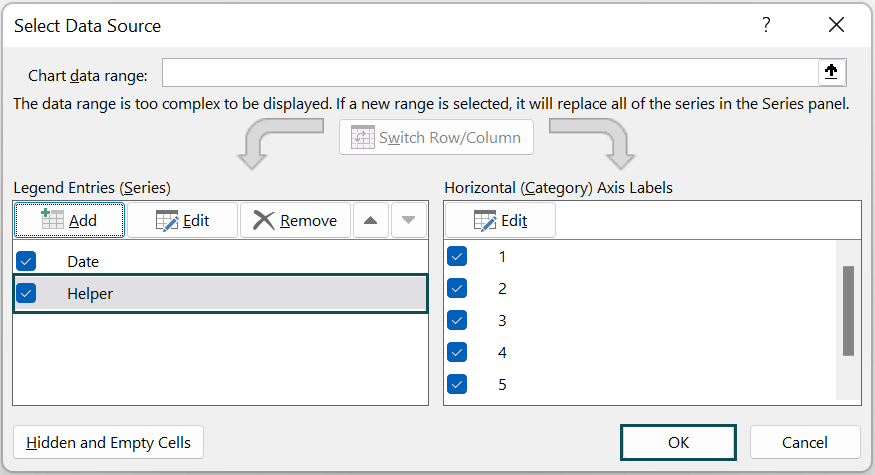
Task: Open Hidden and Empty Cells settings
Action: click(109, 442)
